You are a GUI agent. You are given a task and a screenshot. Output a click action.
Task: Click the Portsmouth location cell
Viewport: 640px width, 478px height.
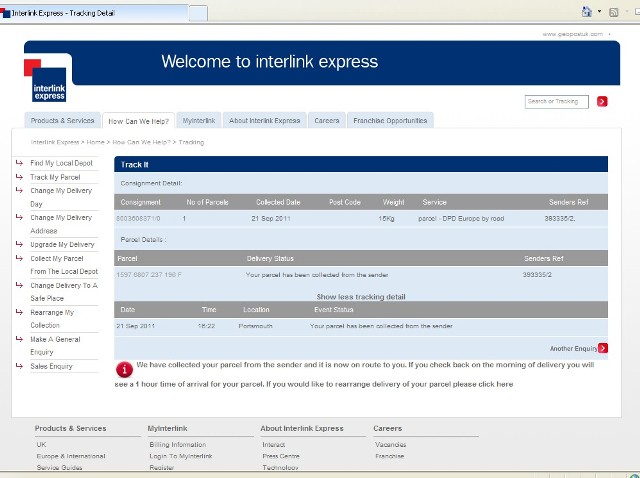point(255,326)
